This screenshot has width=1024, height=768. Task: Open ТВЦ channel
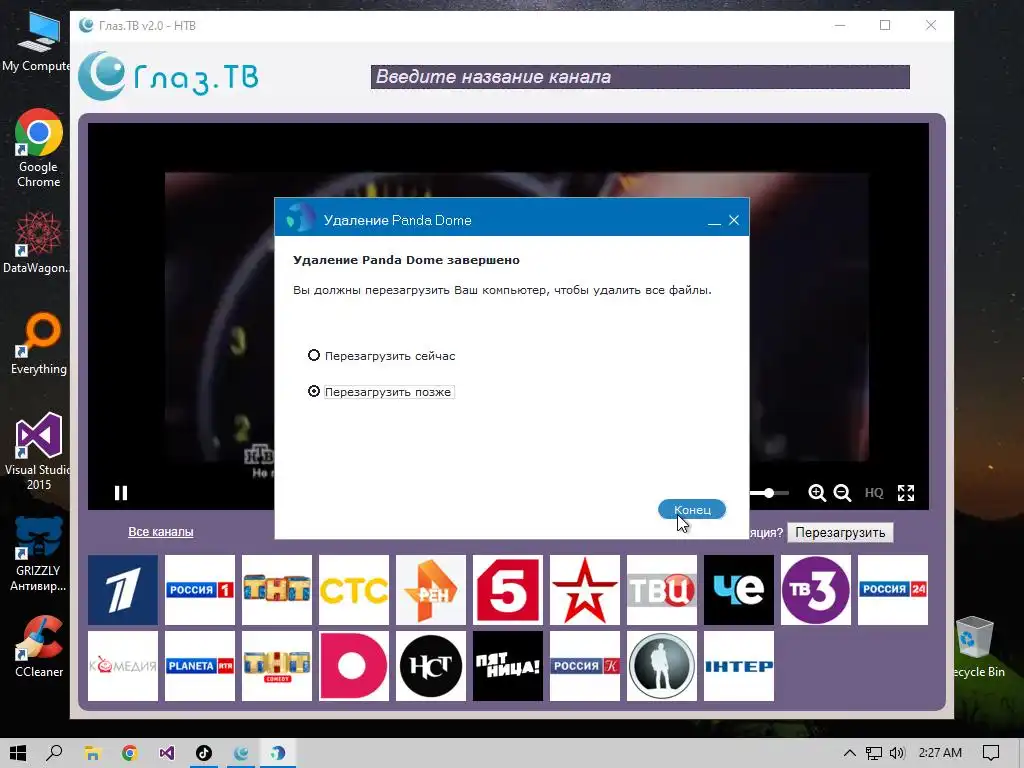pos(662,590)
